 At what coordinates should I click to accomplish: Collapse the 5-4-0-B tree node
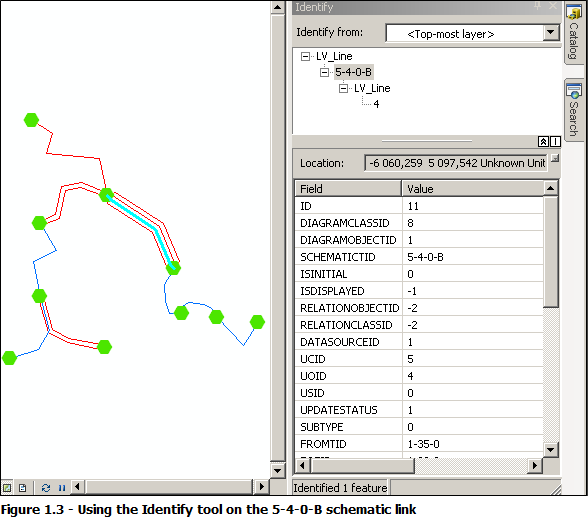tap(324, 72)
